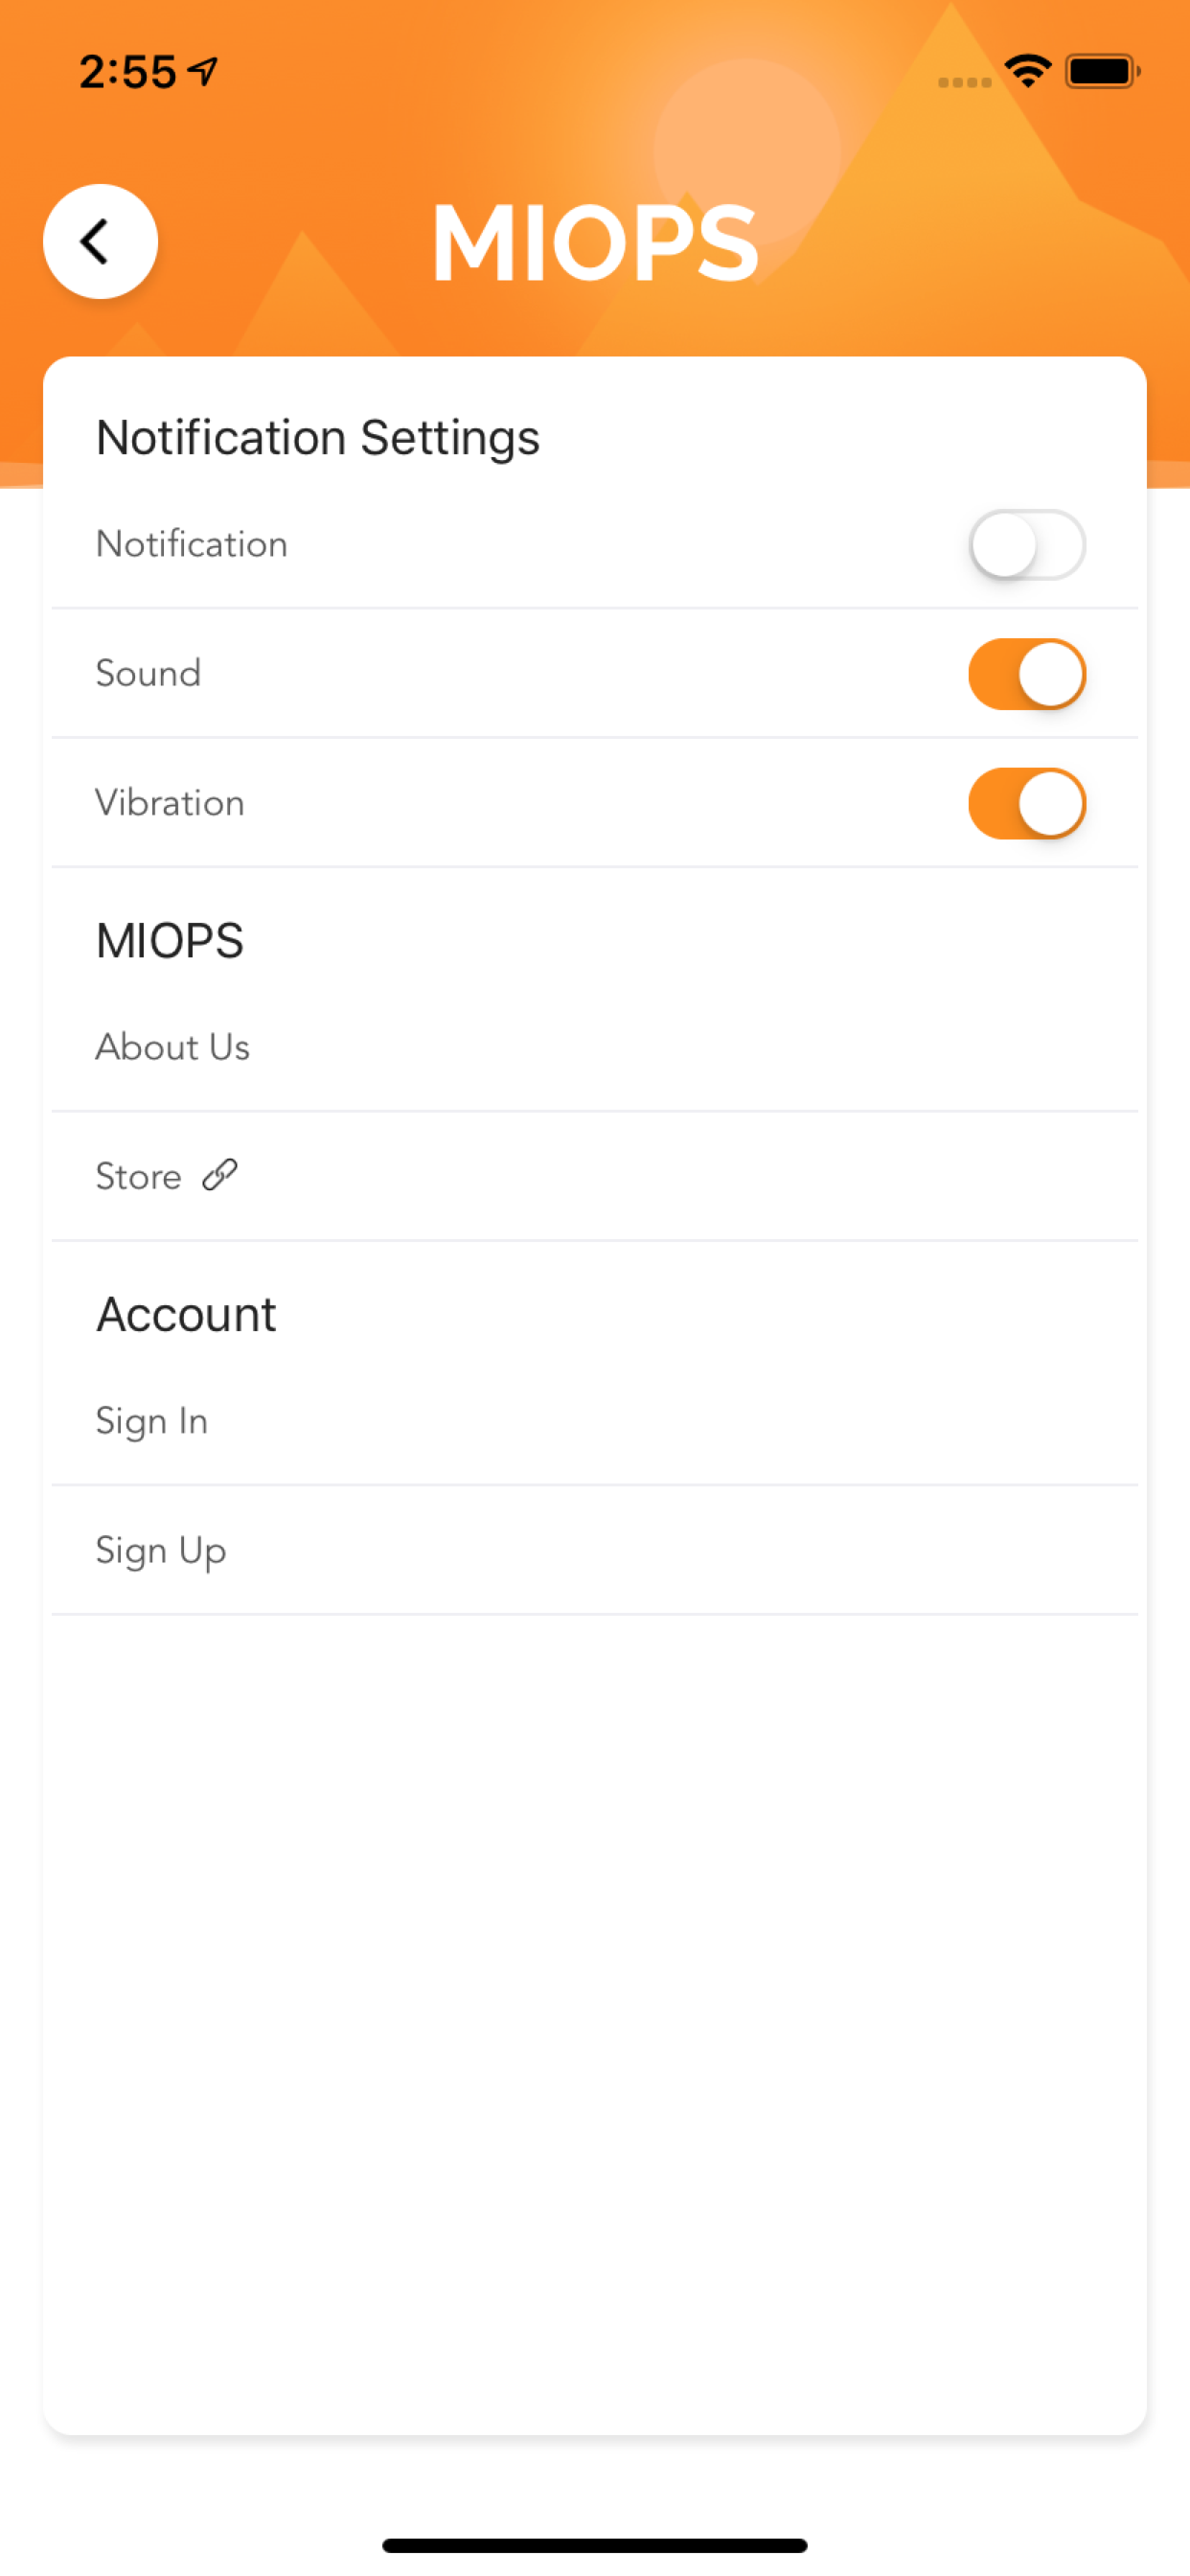Tap the battery icon in status bar

click(1103, 71)
